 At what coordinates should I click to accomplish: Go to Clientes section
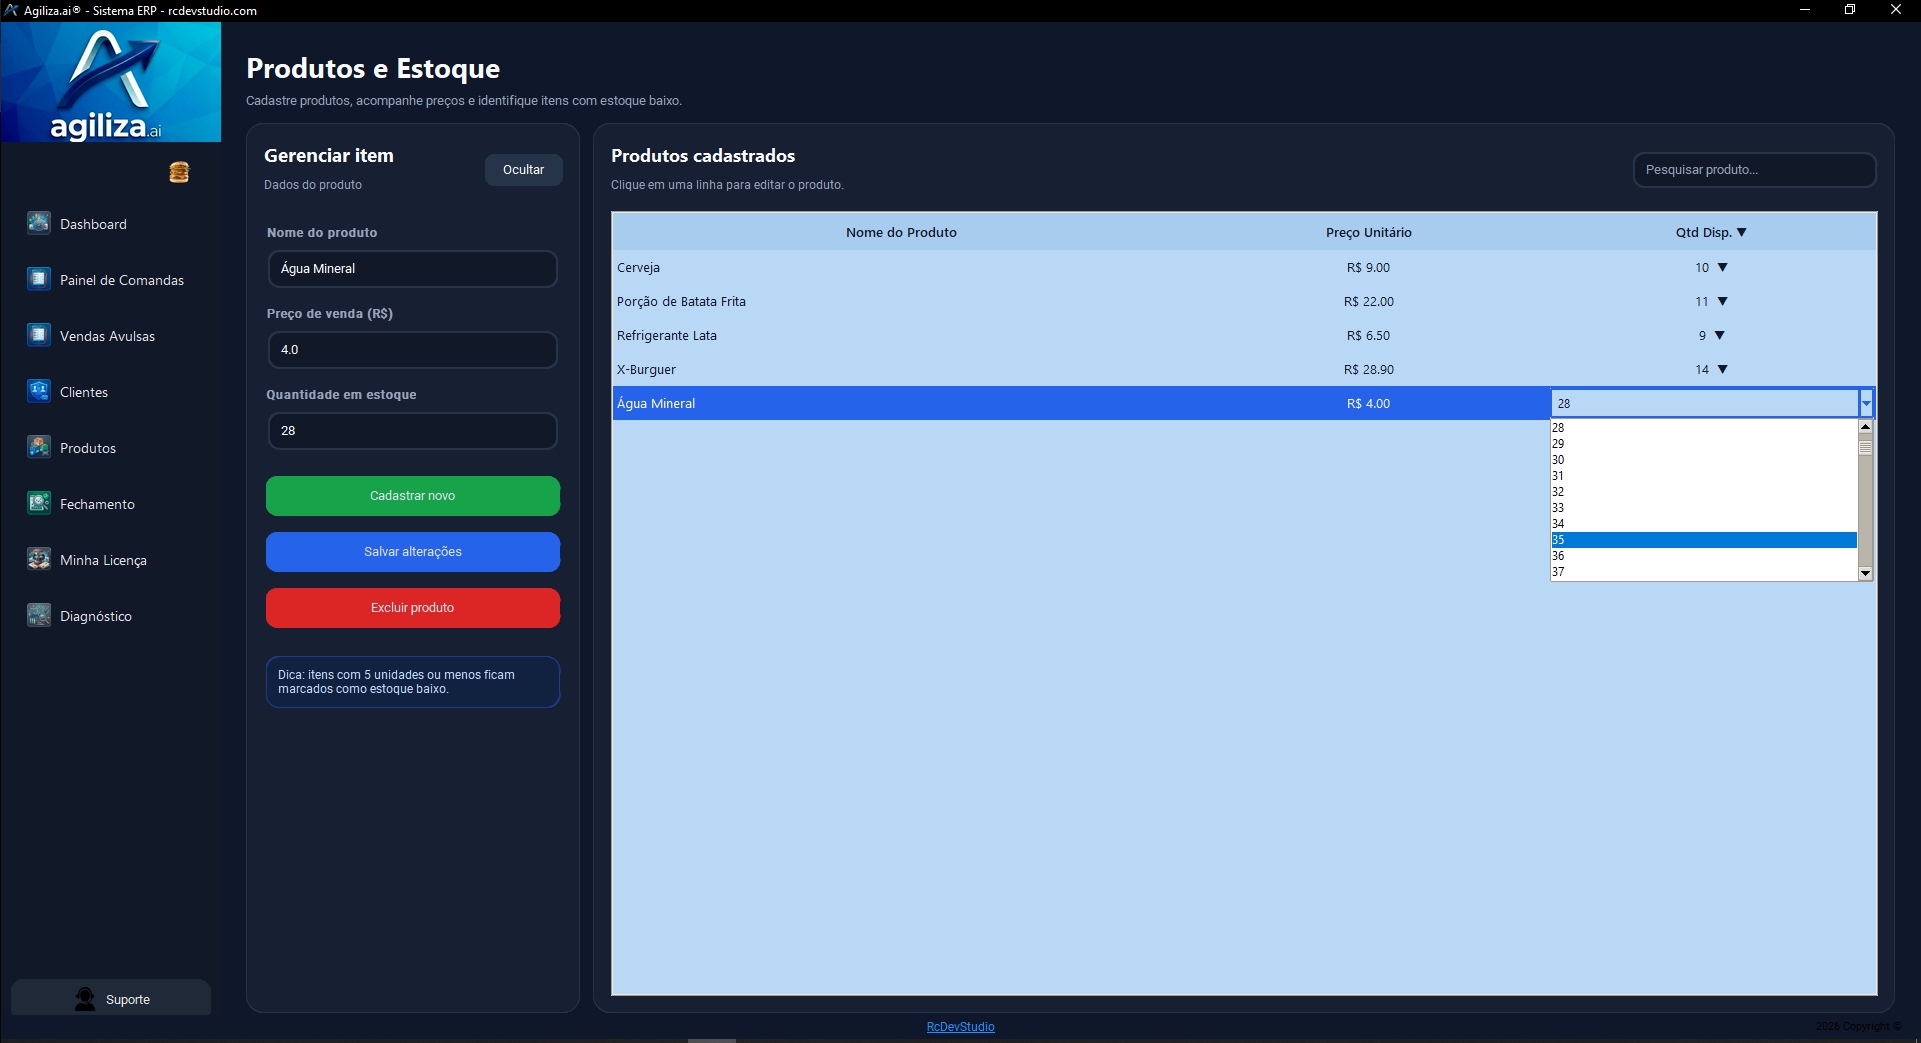[84, 392]
